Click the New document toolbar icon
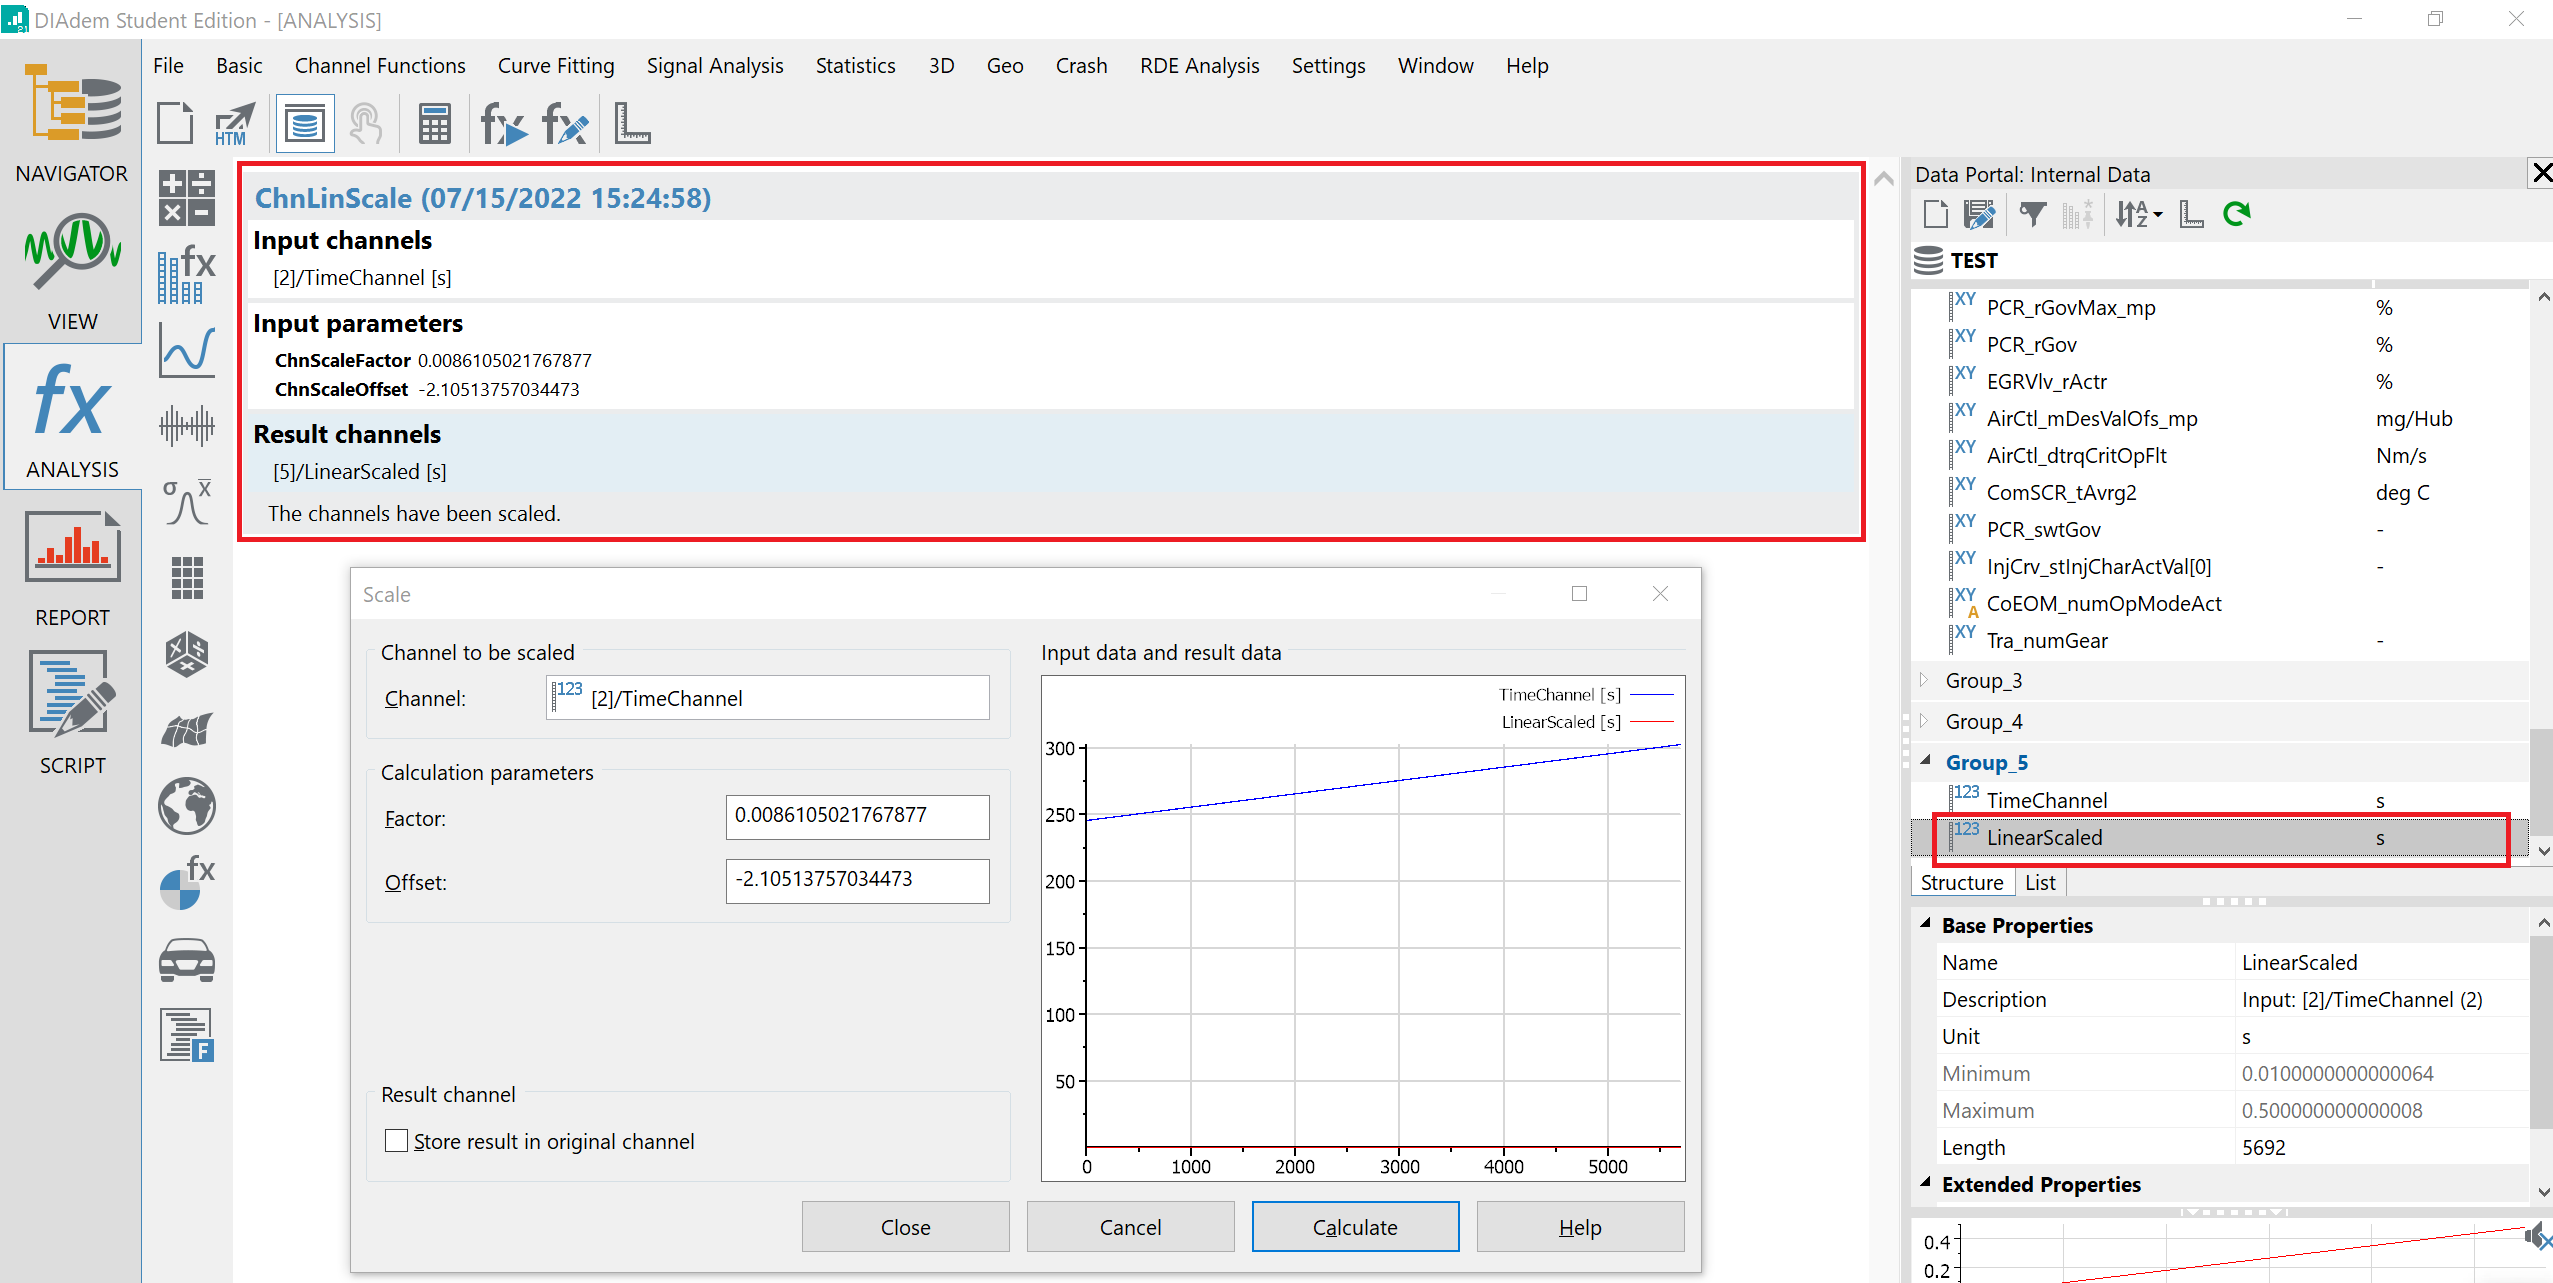This screenshot has height=1283, width=2553. 175,124
